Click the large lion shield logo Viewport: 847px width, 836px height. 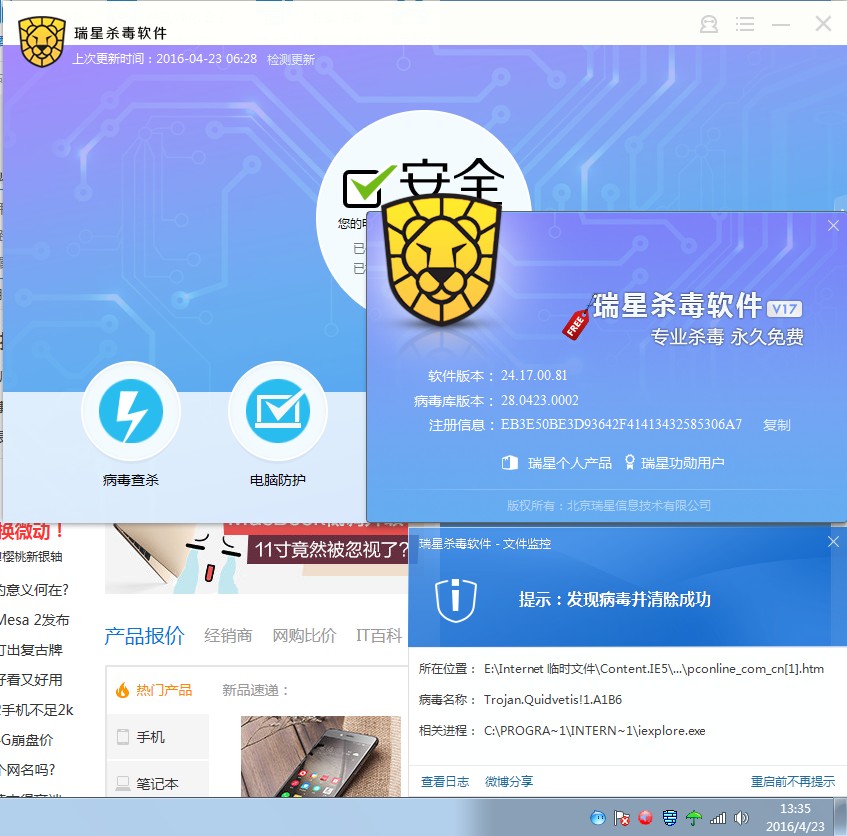[x=442, y=260]
